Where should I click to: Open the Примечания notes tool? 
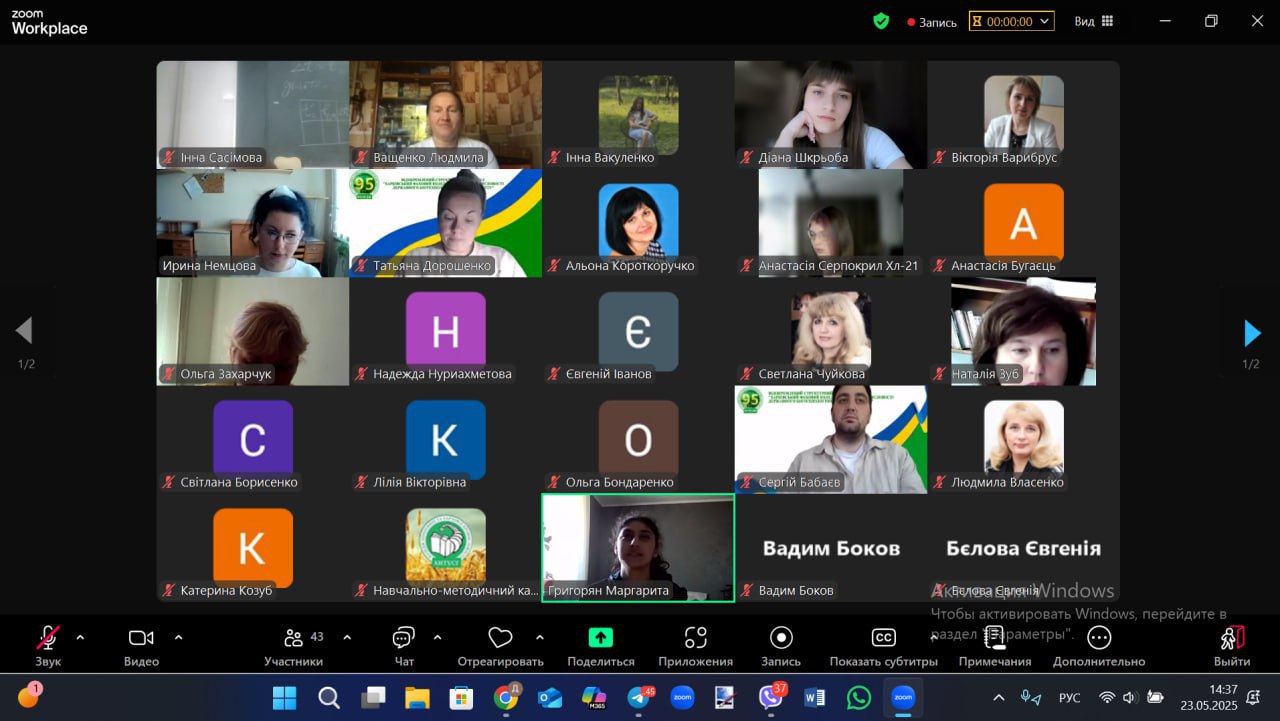[995, 646]
